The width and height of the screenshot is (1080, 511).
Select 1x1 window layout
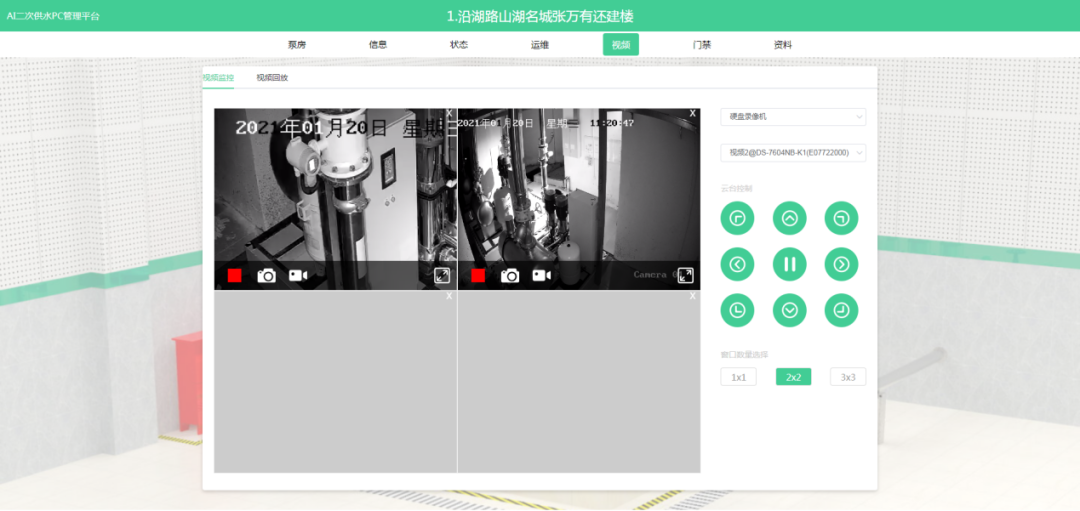coord(738,377)
